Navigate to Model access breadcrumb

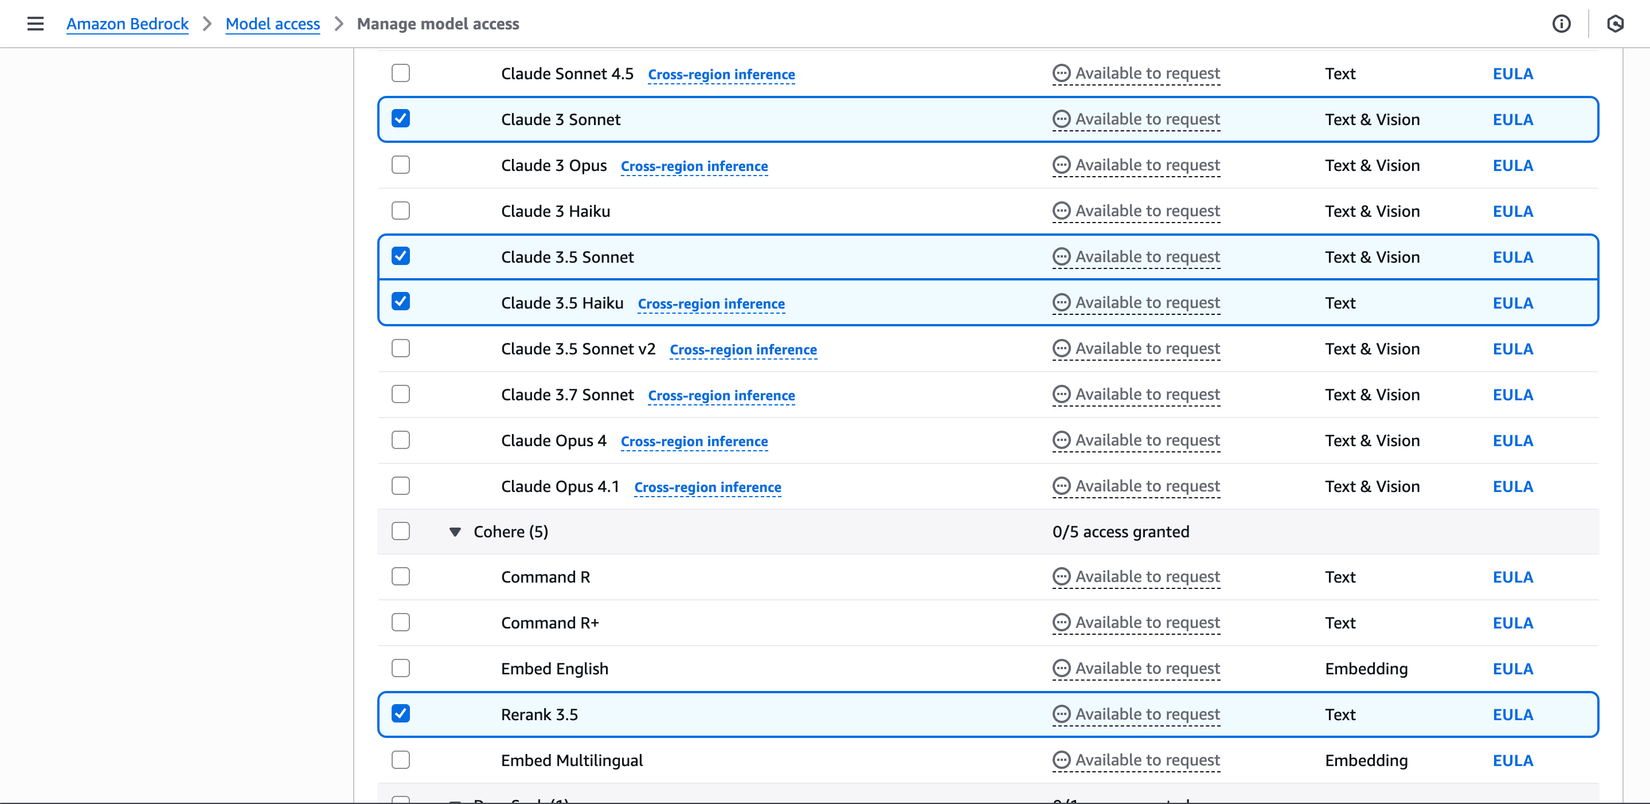pyautogui.click(x=272, y=24)
